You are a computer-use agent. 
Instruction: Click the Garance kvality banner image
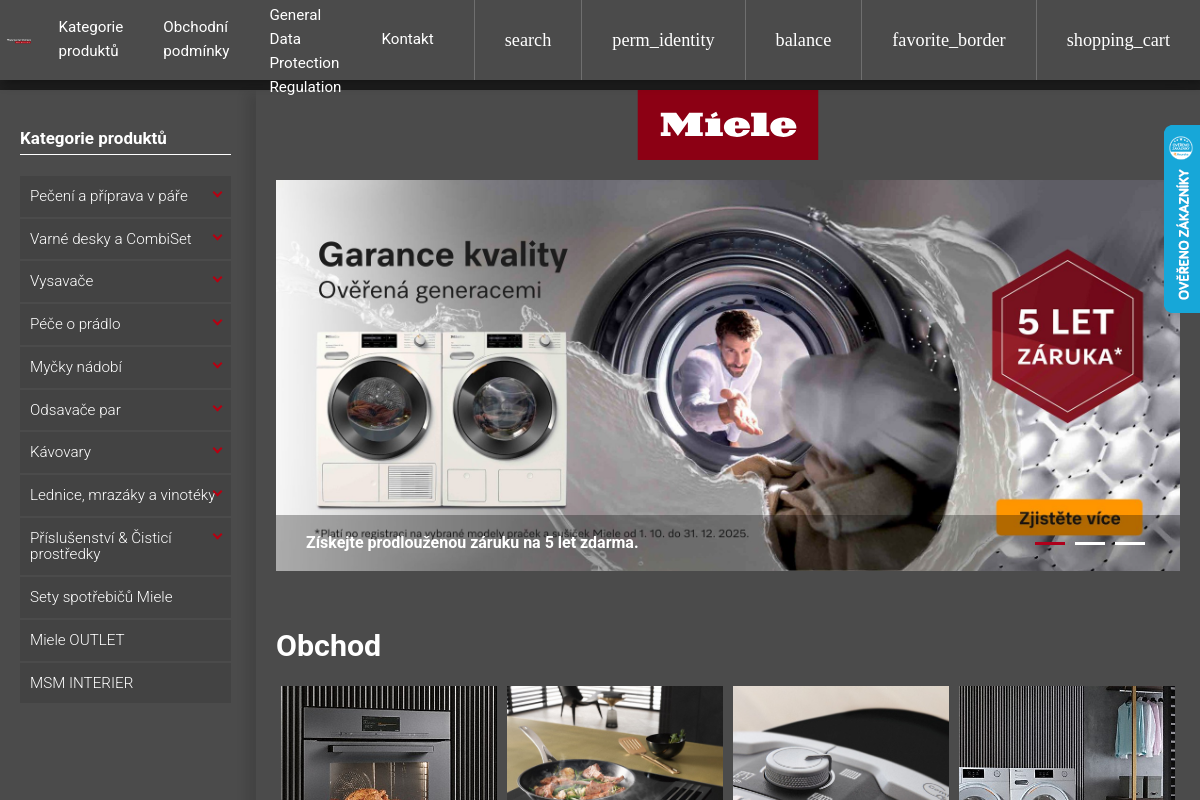coord(728,375)
